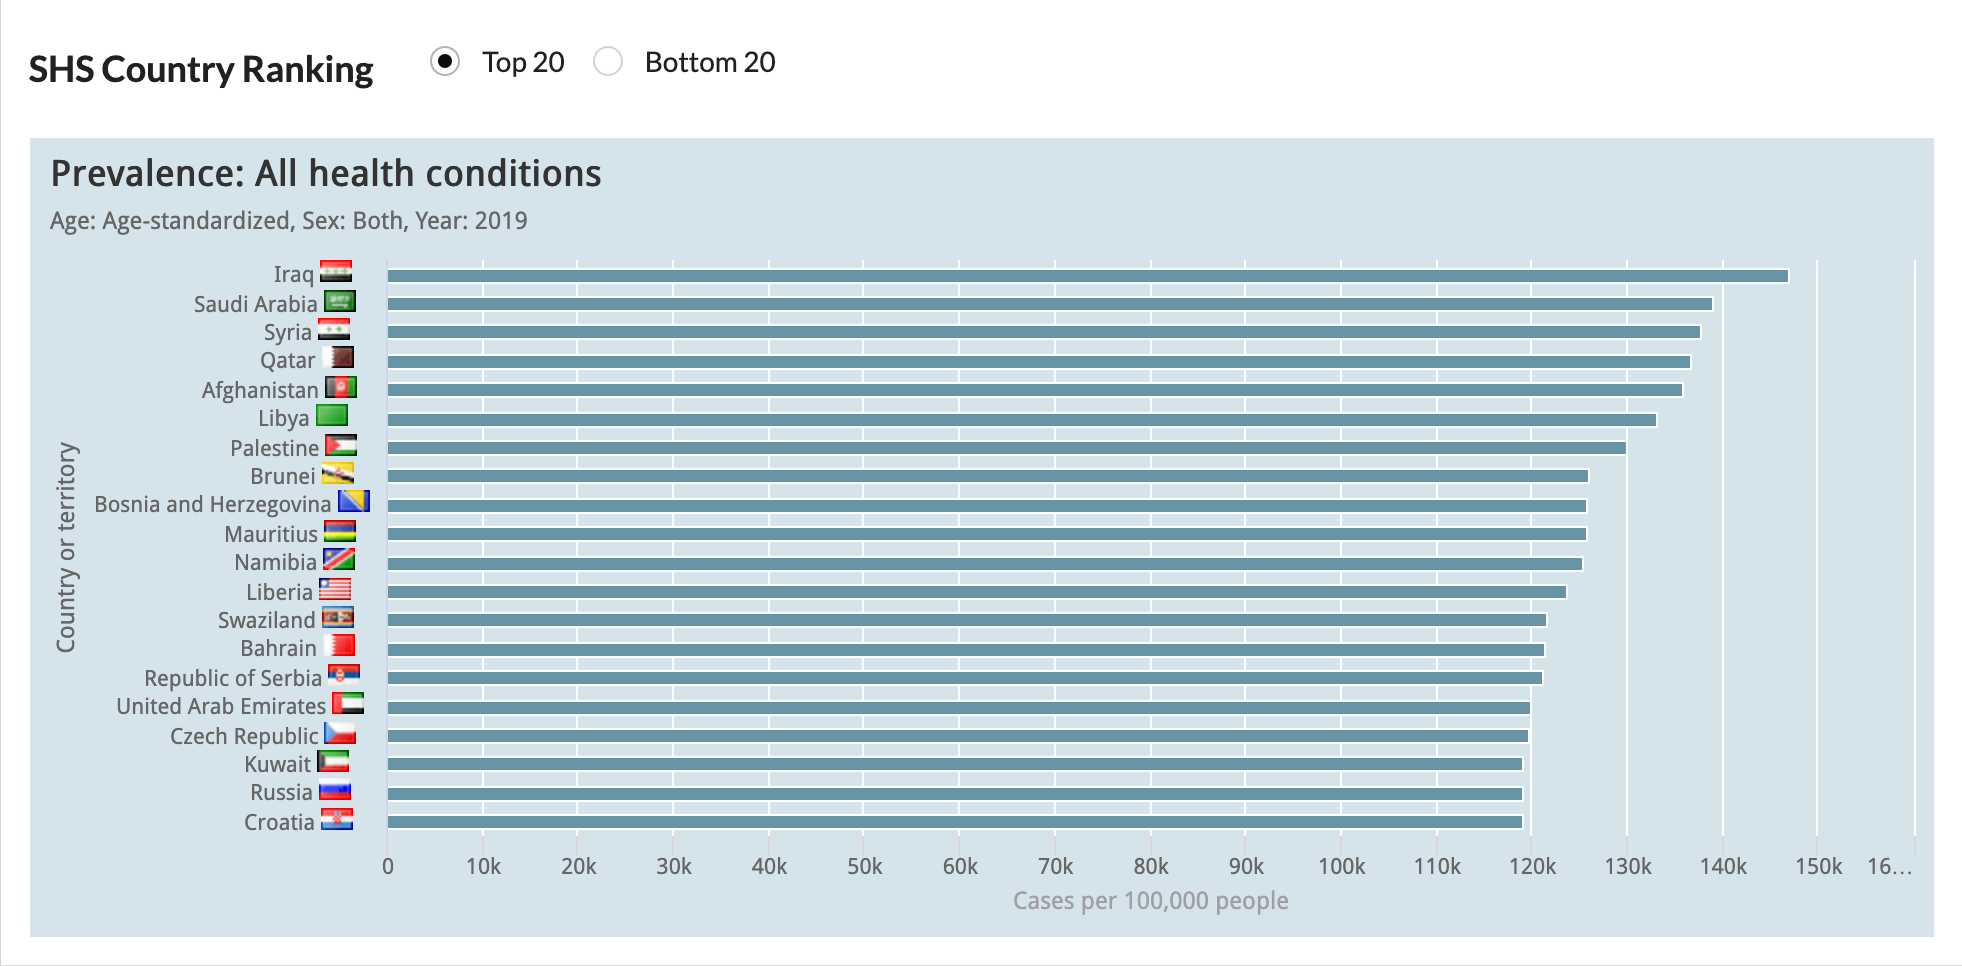The width and height of the screenshot is (1962, 966).
Task: Select the Top 20 radio button
Action: tap(445, 62)
